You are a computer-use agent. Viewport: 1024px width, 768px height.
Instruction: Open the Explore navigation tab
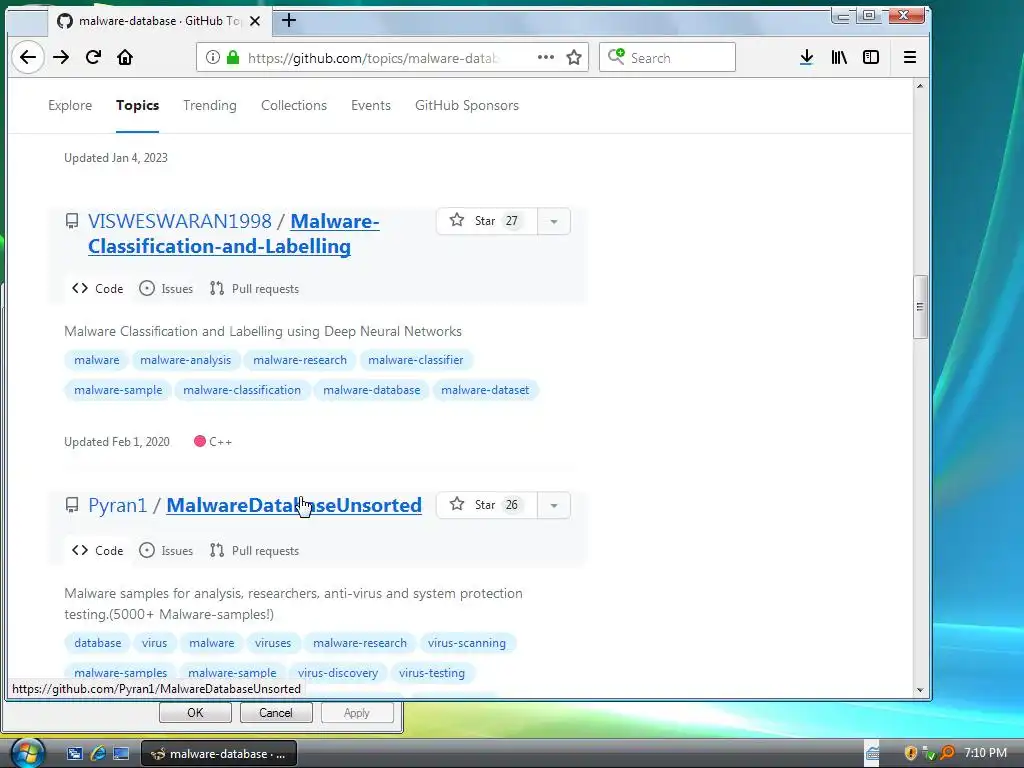pyautogui.click(x=70, y=105)
